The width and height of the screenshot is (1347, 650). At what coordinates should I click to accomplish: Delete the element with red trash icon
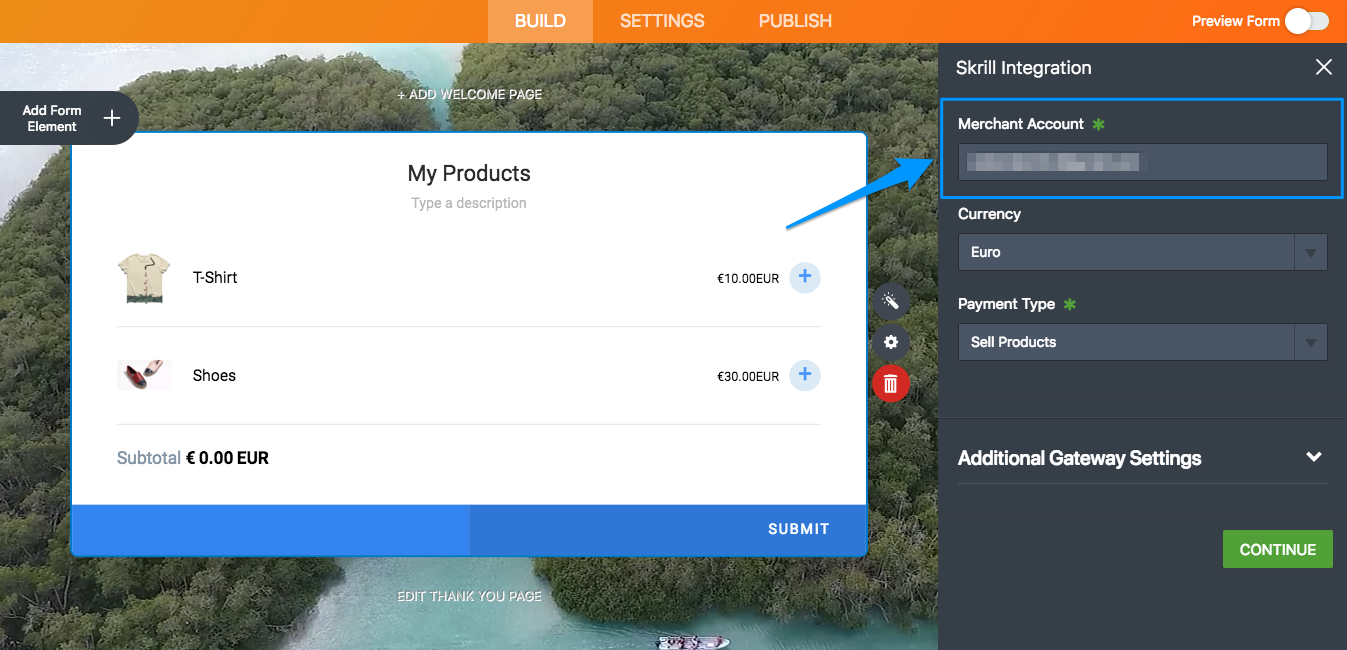pyautogui.click(x=891, y=383)
